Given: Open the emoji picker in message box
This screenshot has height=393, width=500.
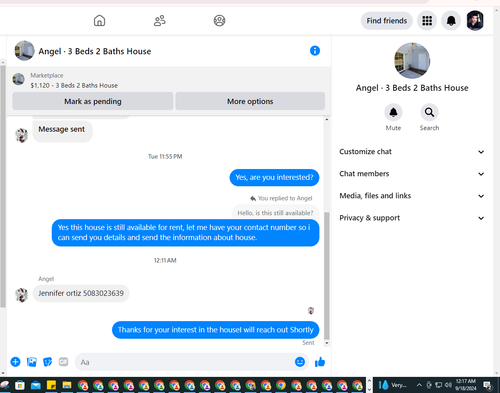Looking at the screenshot, I should click(300, 362).
